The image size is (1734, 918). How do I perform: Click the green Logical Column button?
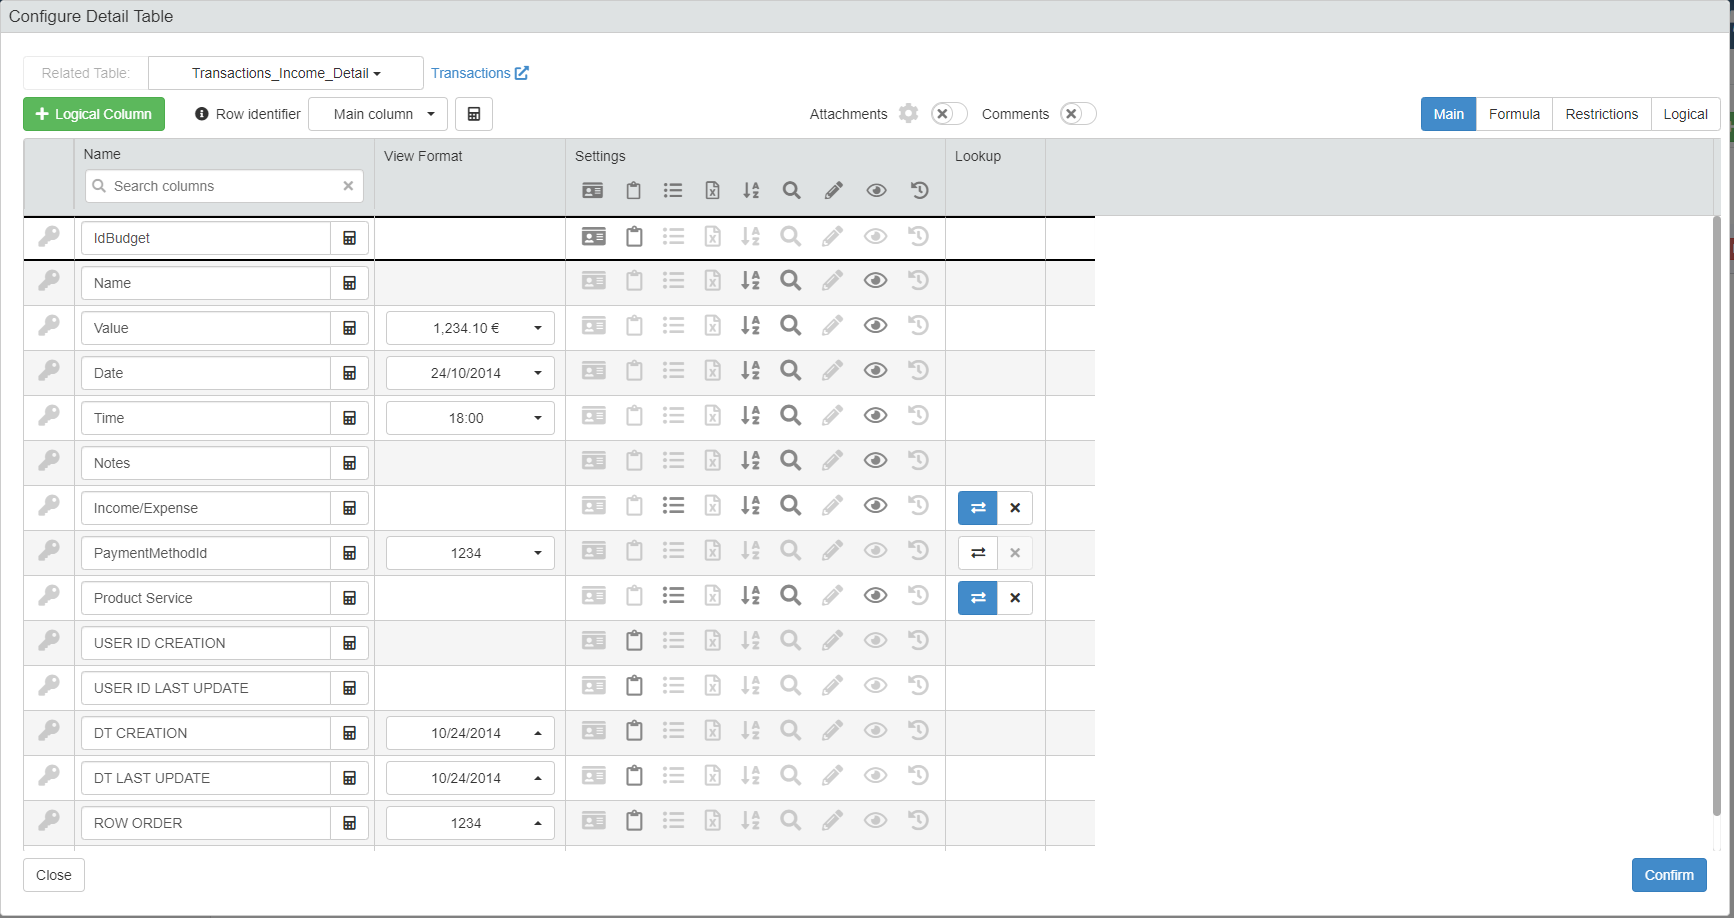click(x=94, y=114)
